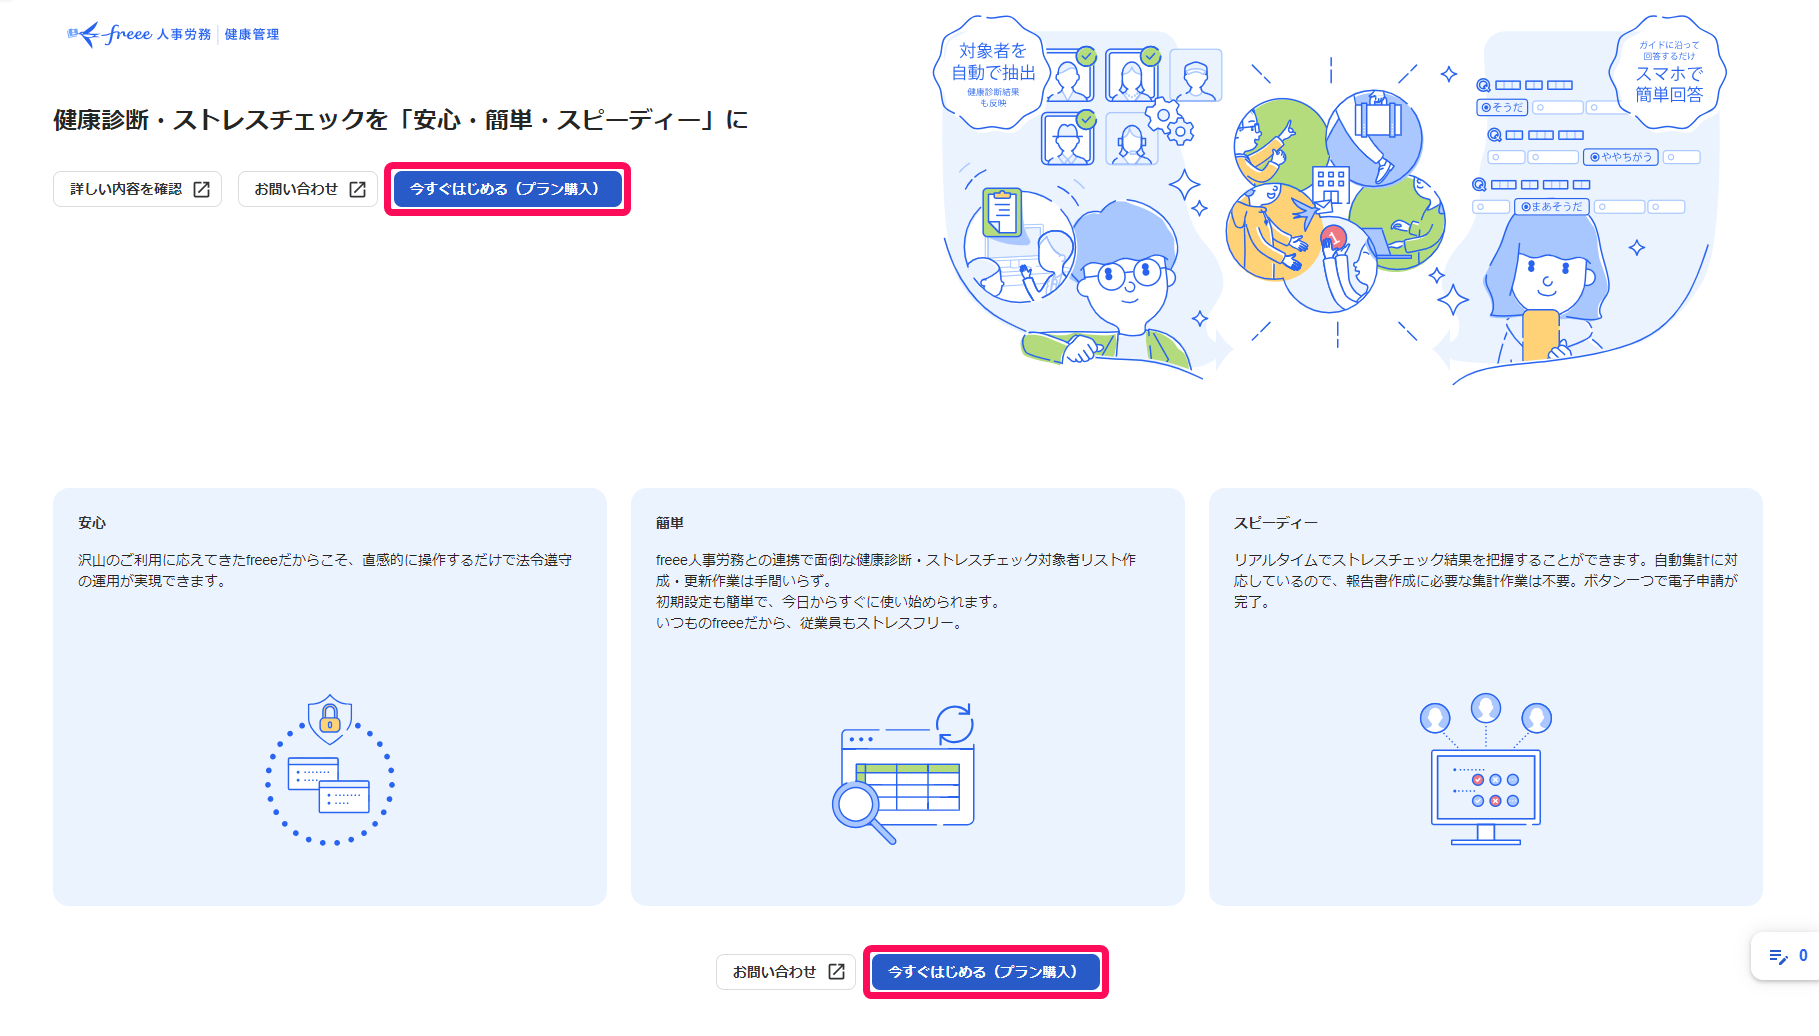
Task: Click the 安心 card heading
Action: tap(92, 523)
